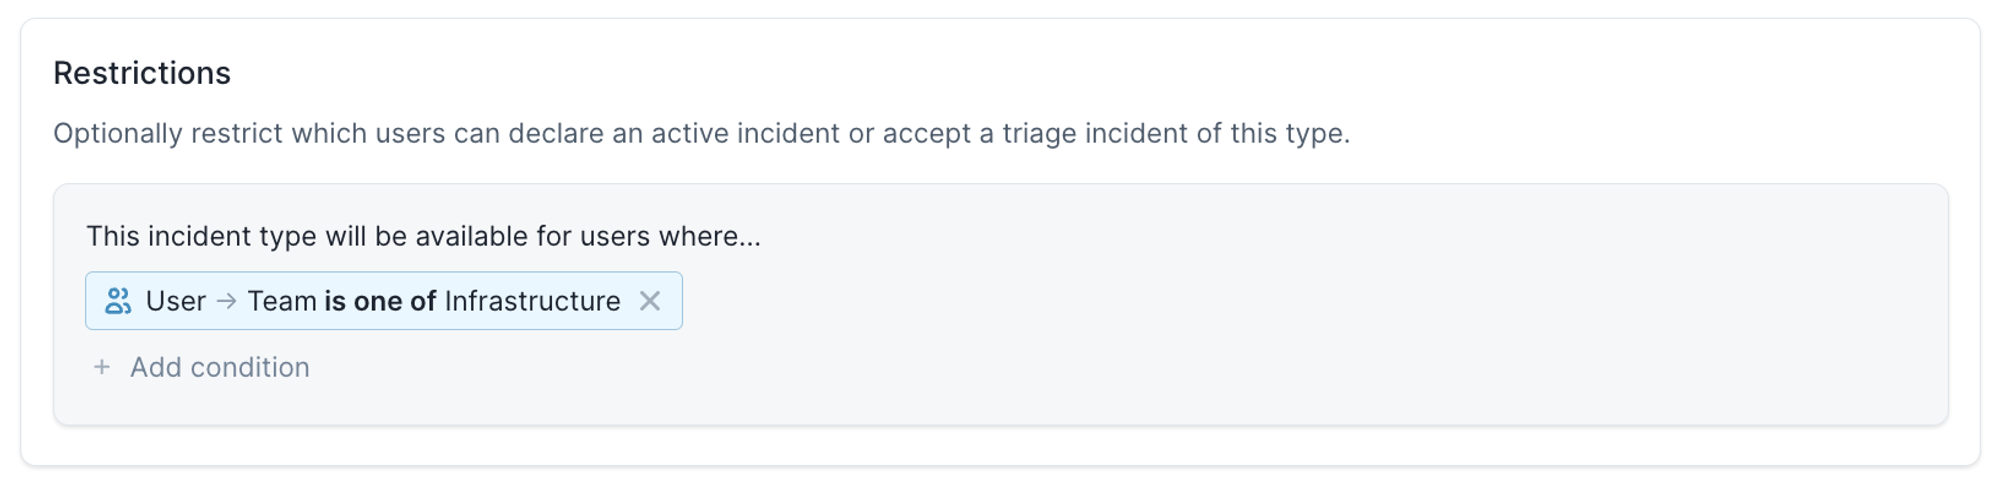Click the plus icon beside Add condition
2000x488 pixels.
[101, 368]
